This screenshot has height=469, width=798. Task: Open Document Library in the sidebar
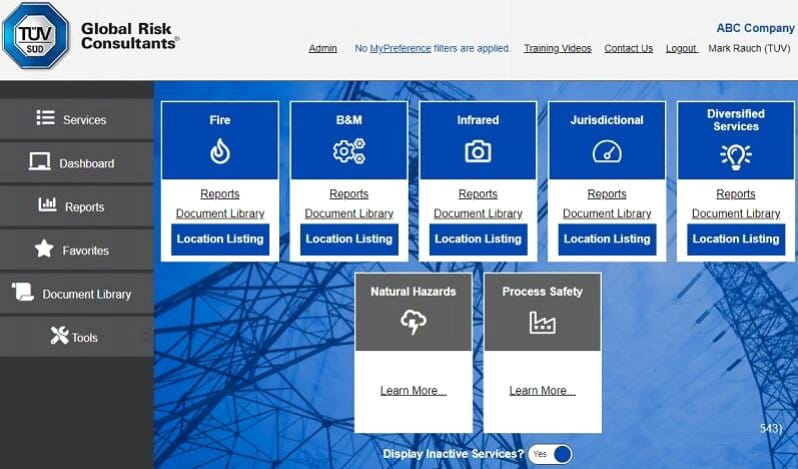pos(76,294)
